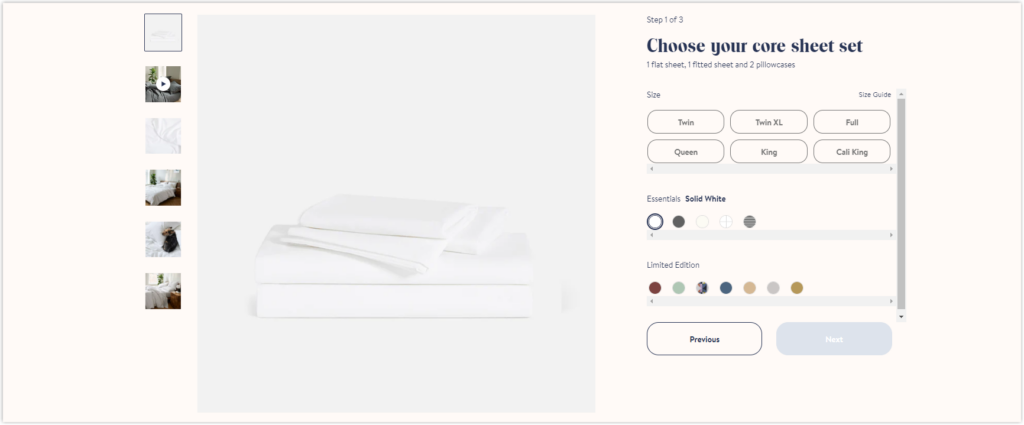This screenshot has height=425, width=1024.
Task: Pick the gray striped pattern swatch
Action: (x=750, y=221)
